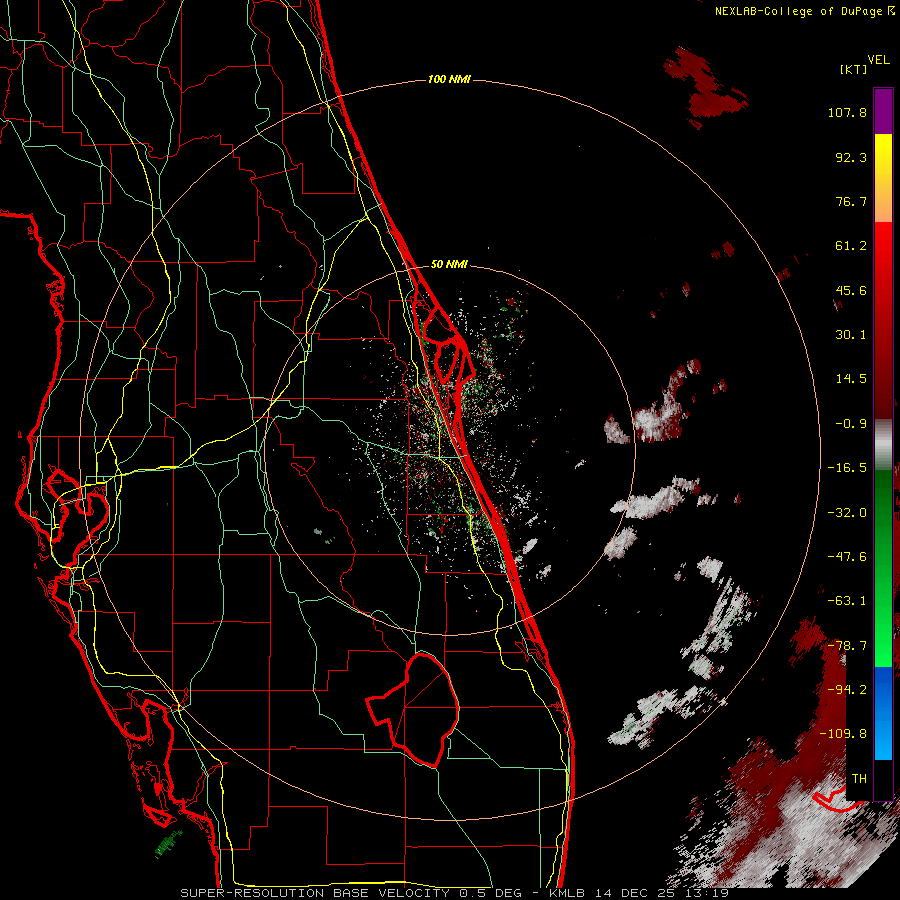Click the -47.6 velocity scale value
This screenshot has width=900, height=900.
847,557
